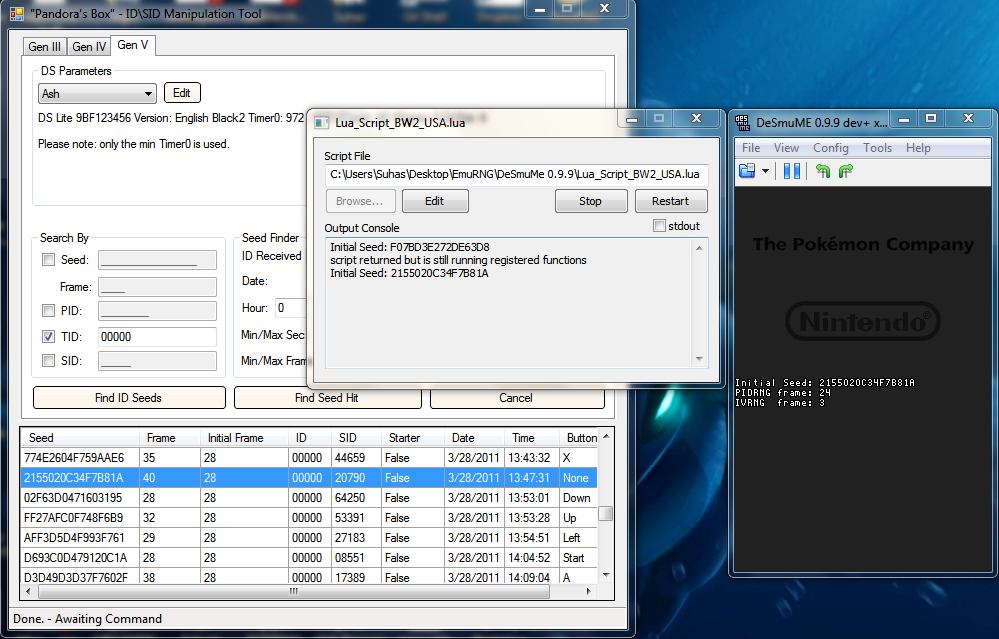Viewport: 999px width, 639px height.
Task: Open the View menu in DeSmuME
Action: click(786, 148)
